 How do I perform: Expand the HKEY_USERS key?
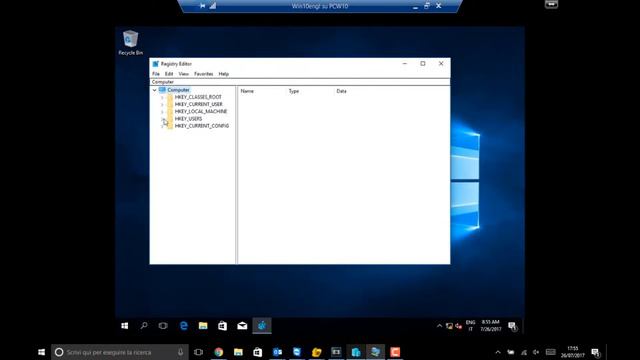coord(162,119)
